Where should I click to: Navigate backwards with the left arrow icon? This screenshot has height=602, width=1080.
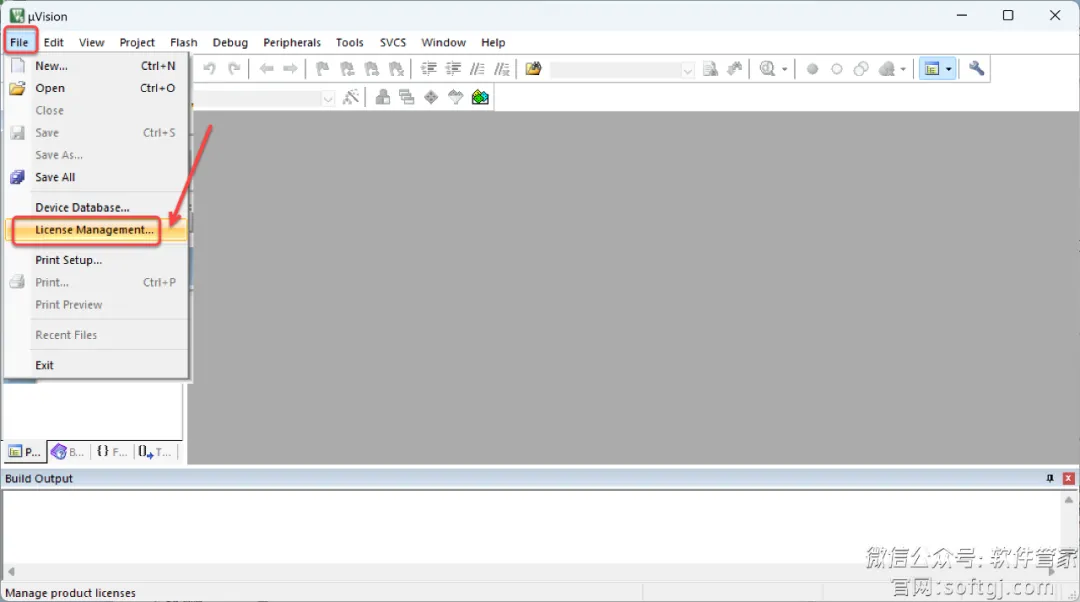pos(267,68)
